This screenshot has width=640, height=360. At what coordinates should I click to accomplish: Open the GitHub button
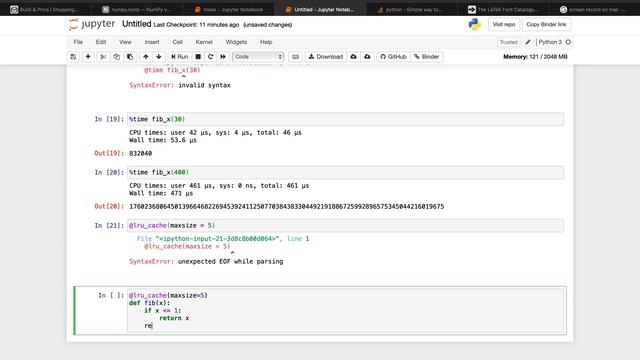(393, 57)
